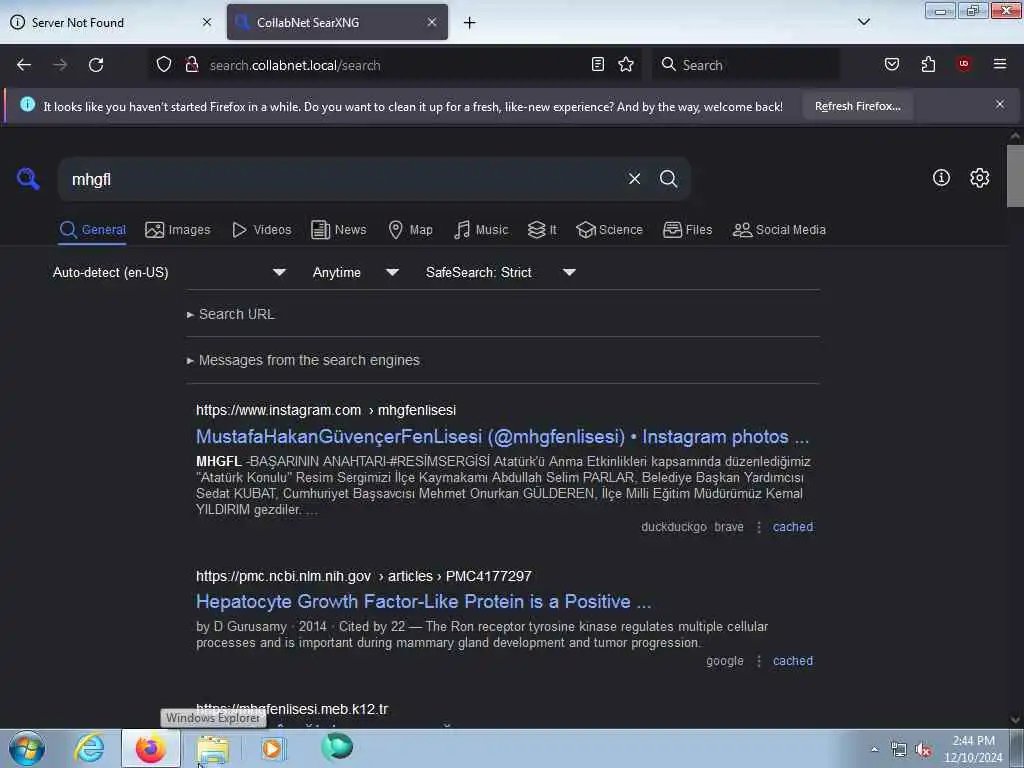1024x768 pixels.
Task: Open the SafeSearch: Strict dropdown
Action: coord(501,272)
